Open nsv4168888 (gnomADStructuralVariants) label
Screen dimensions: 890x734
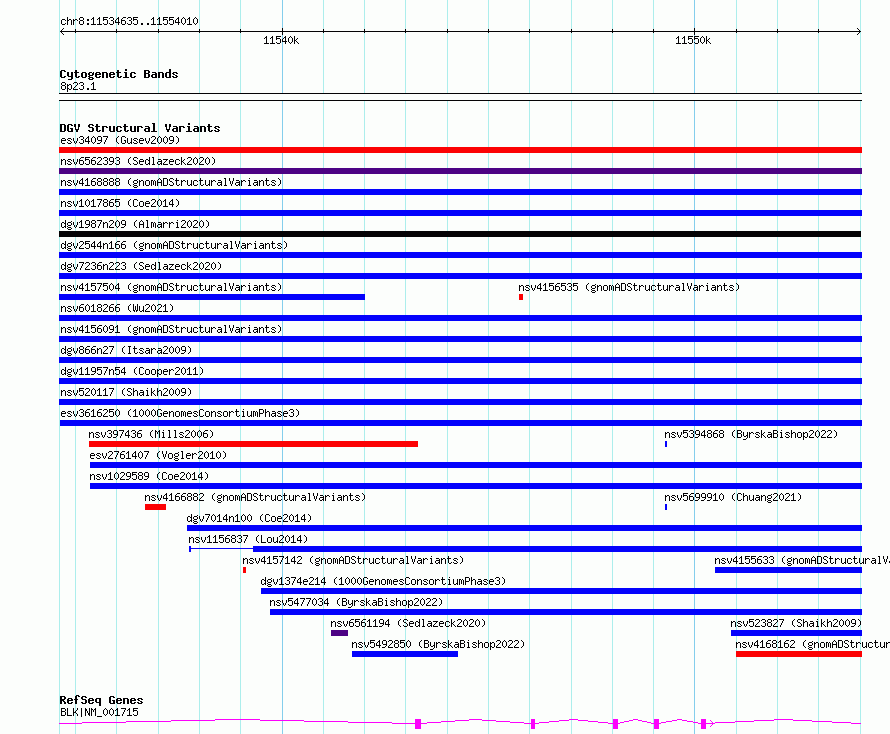(171, 182)
